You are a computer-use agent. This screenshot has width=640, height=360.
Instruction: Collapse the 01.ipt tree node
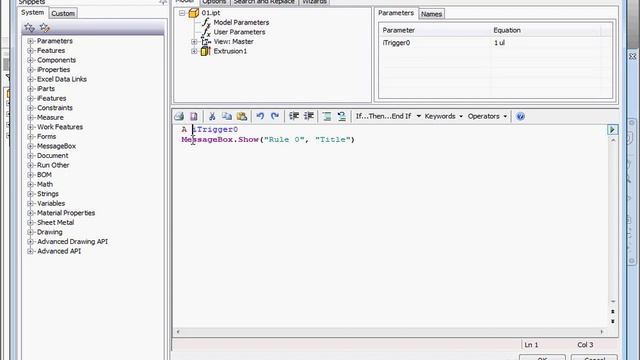tap(182, 13)
